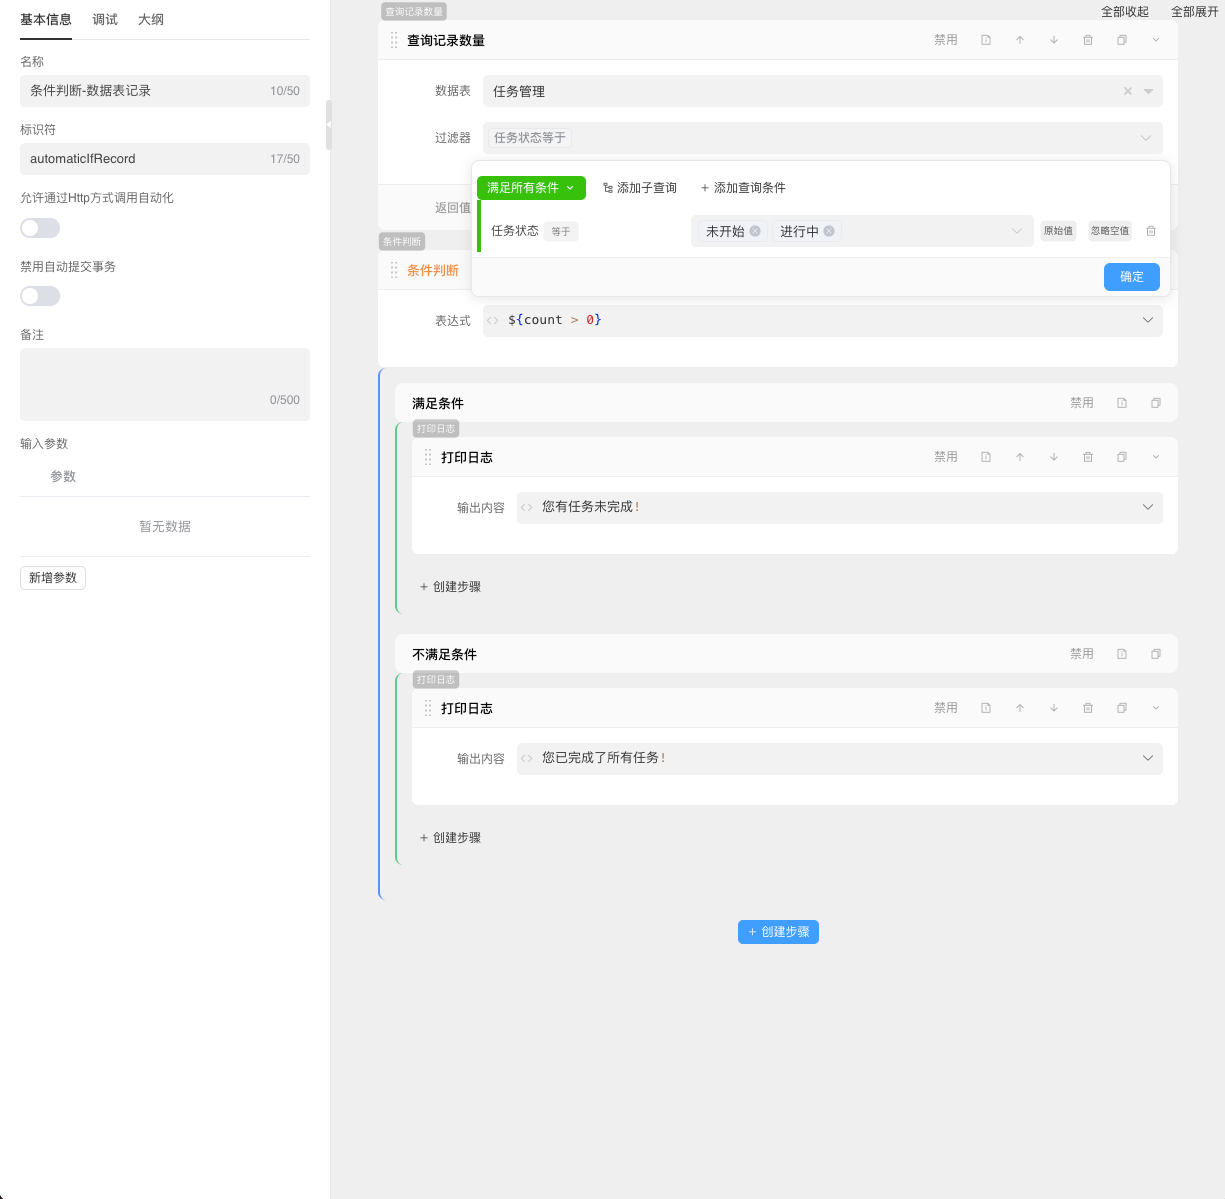
Task: Expand the 表达式 count field dropdown
Action: [1147, 320]
